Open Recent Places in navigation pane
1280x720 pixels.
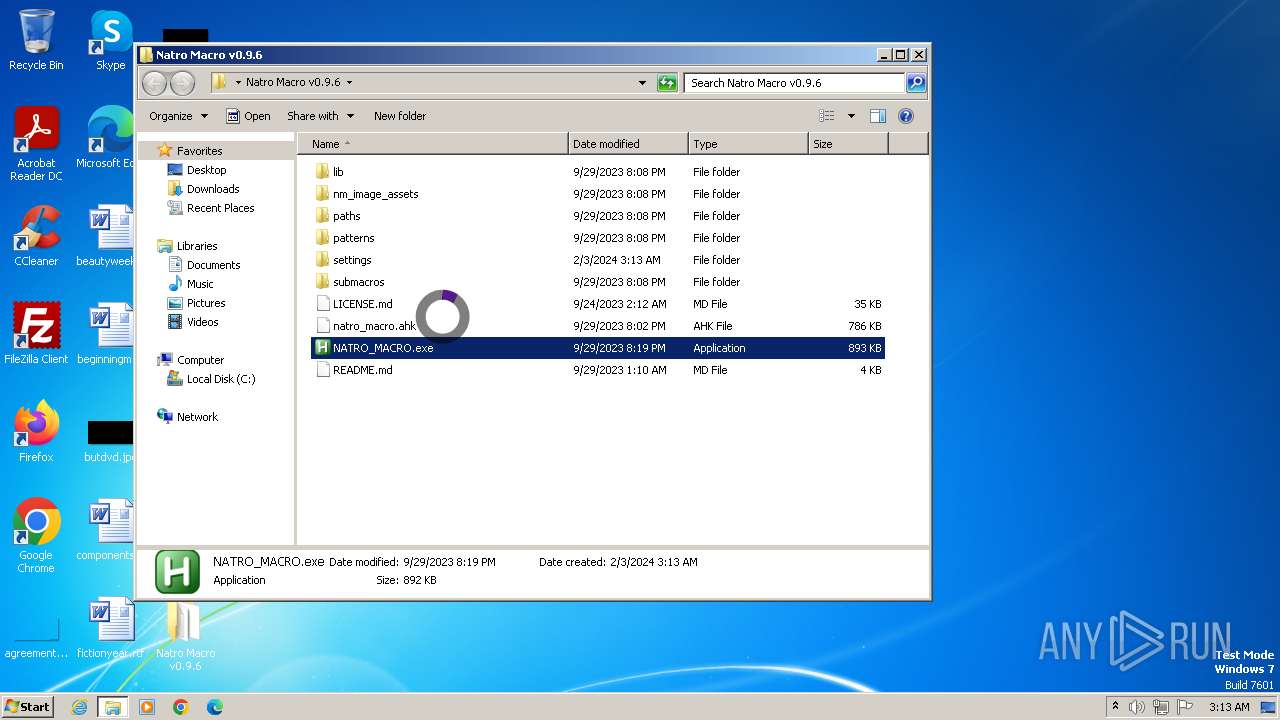coord(220,208)
